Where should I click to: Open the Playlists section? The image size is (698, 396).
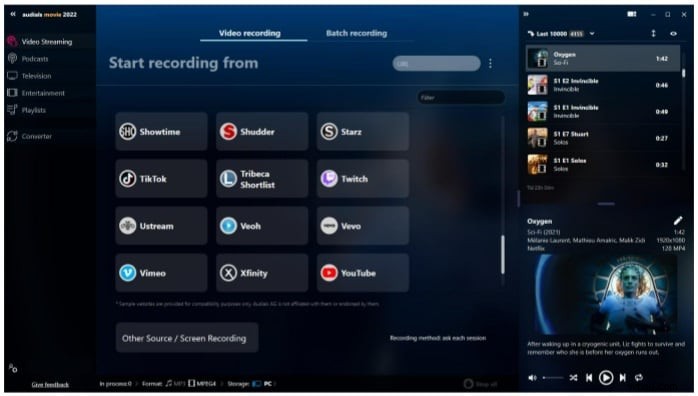[x=33, y=110]
